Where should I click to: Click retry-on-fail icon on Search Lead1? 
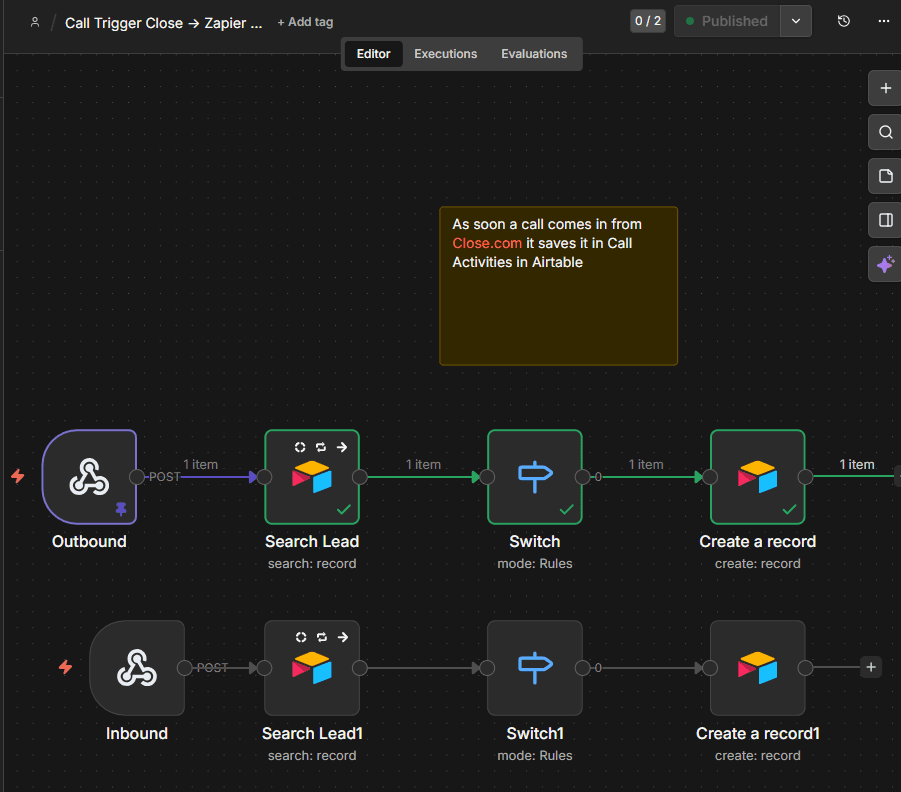tap(322, 637)
